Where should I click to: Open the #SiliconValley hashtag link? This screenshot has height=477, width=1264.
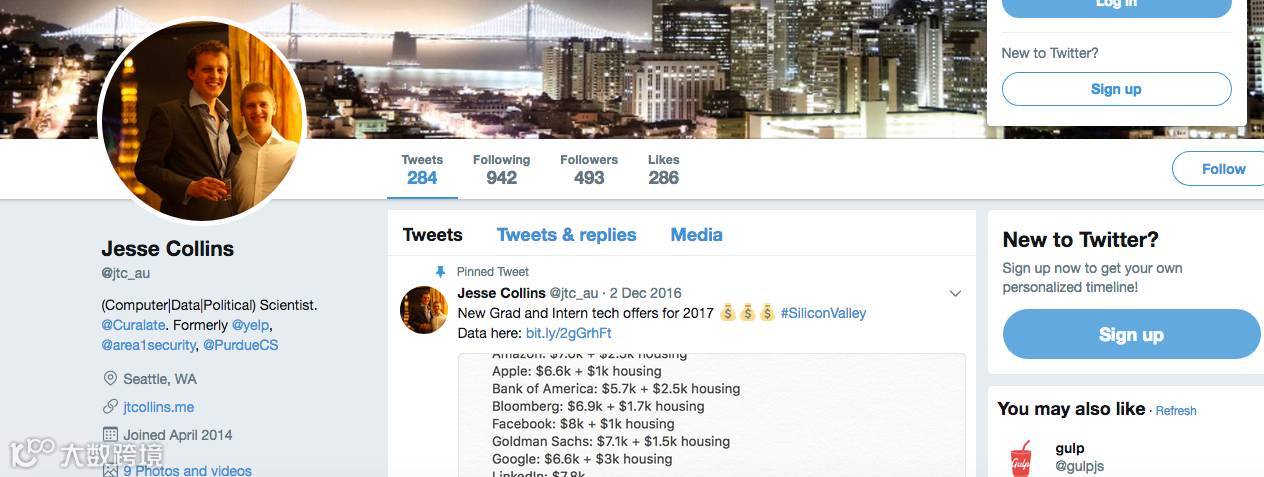(x=823, y=313)
